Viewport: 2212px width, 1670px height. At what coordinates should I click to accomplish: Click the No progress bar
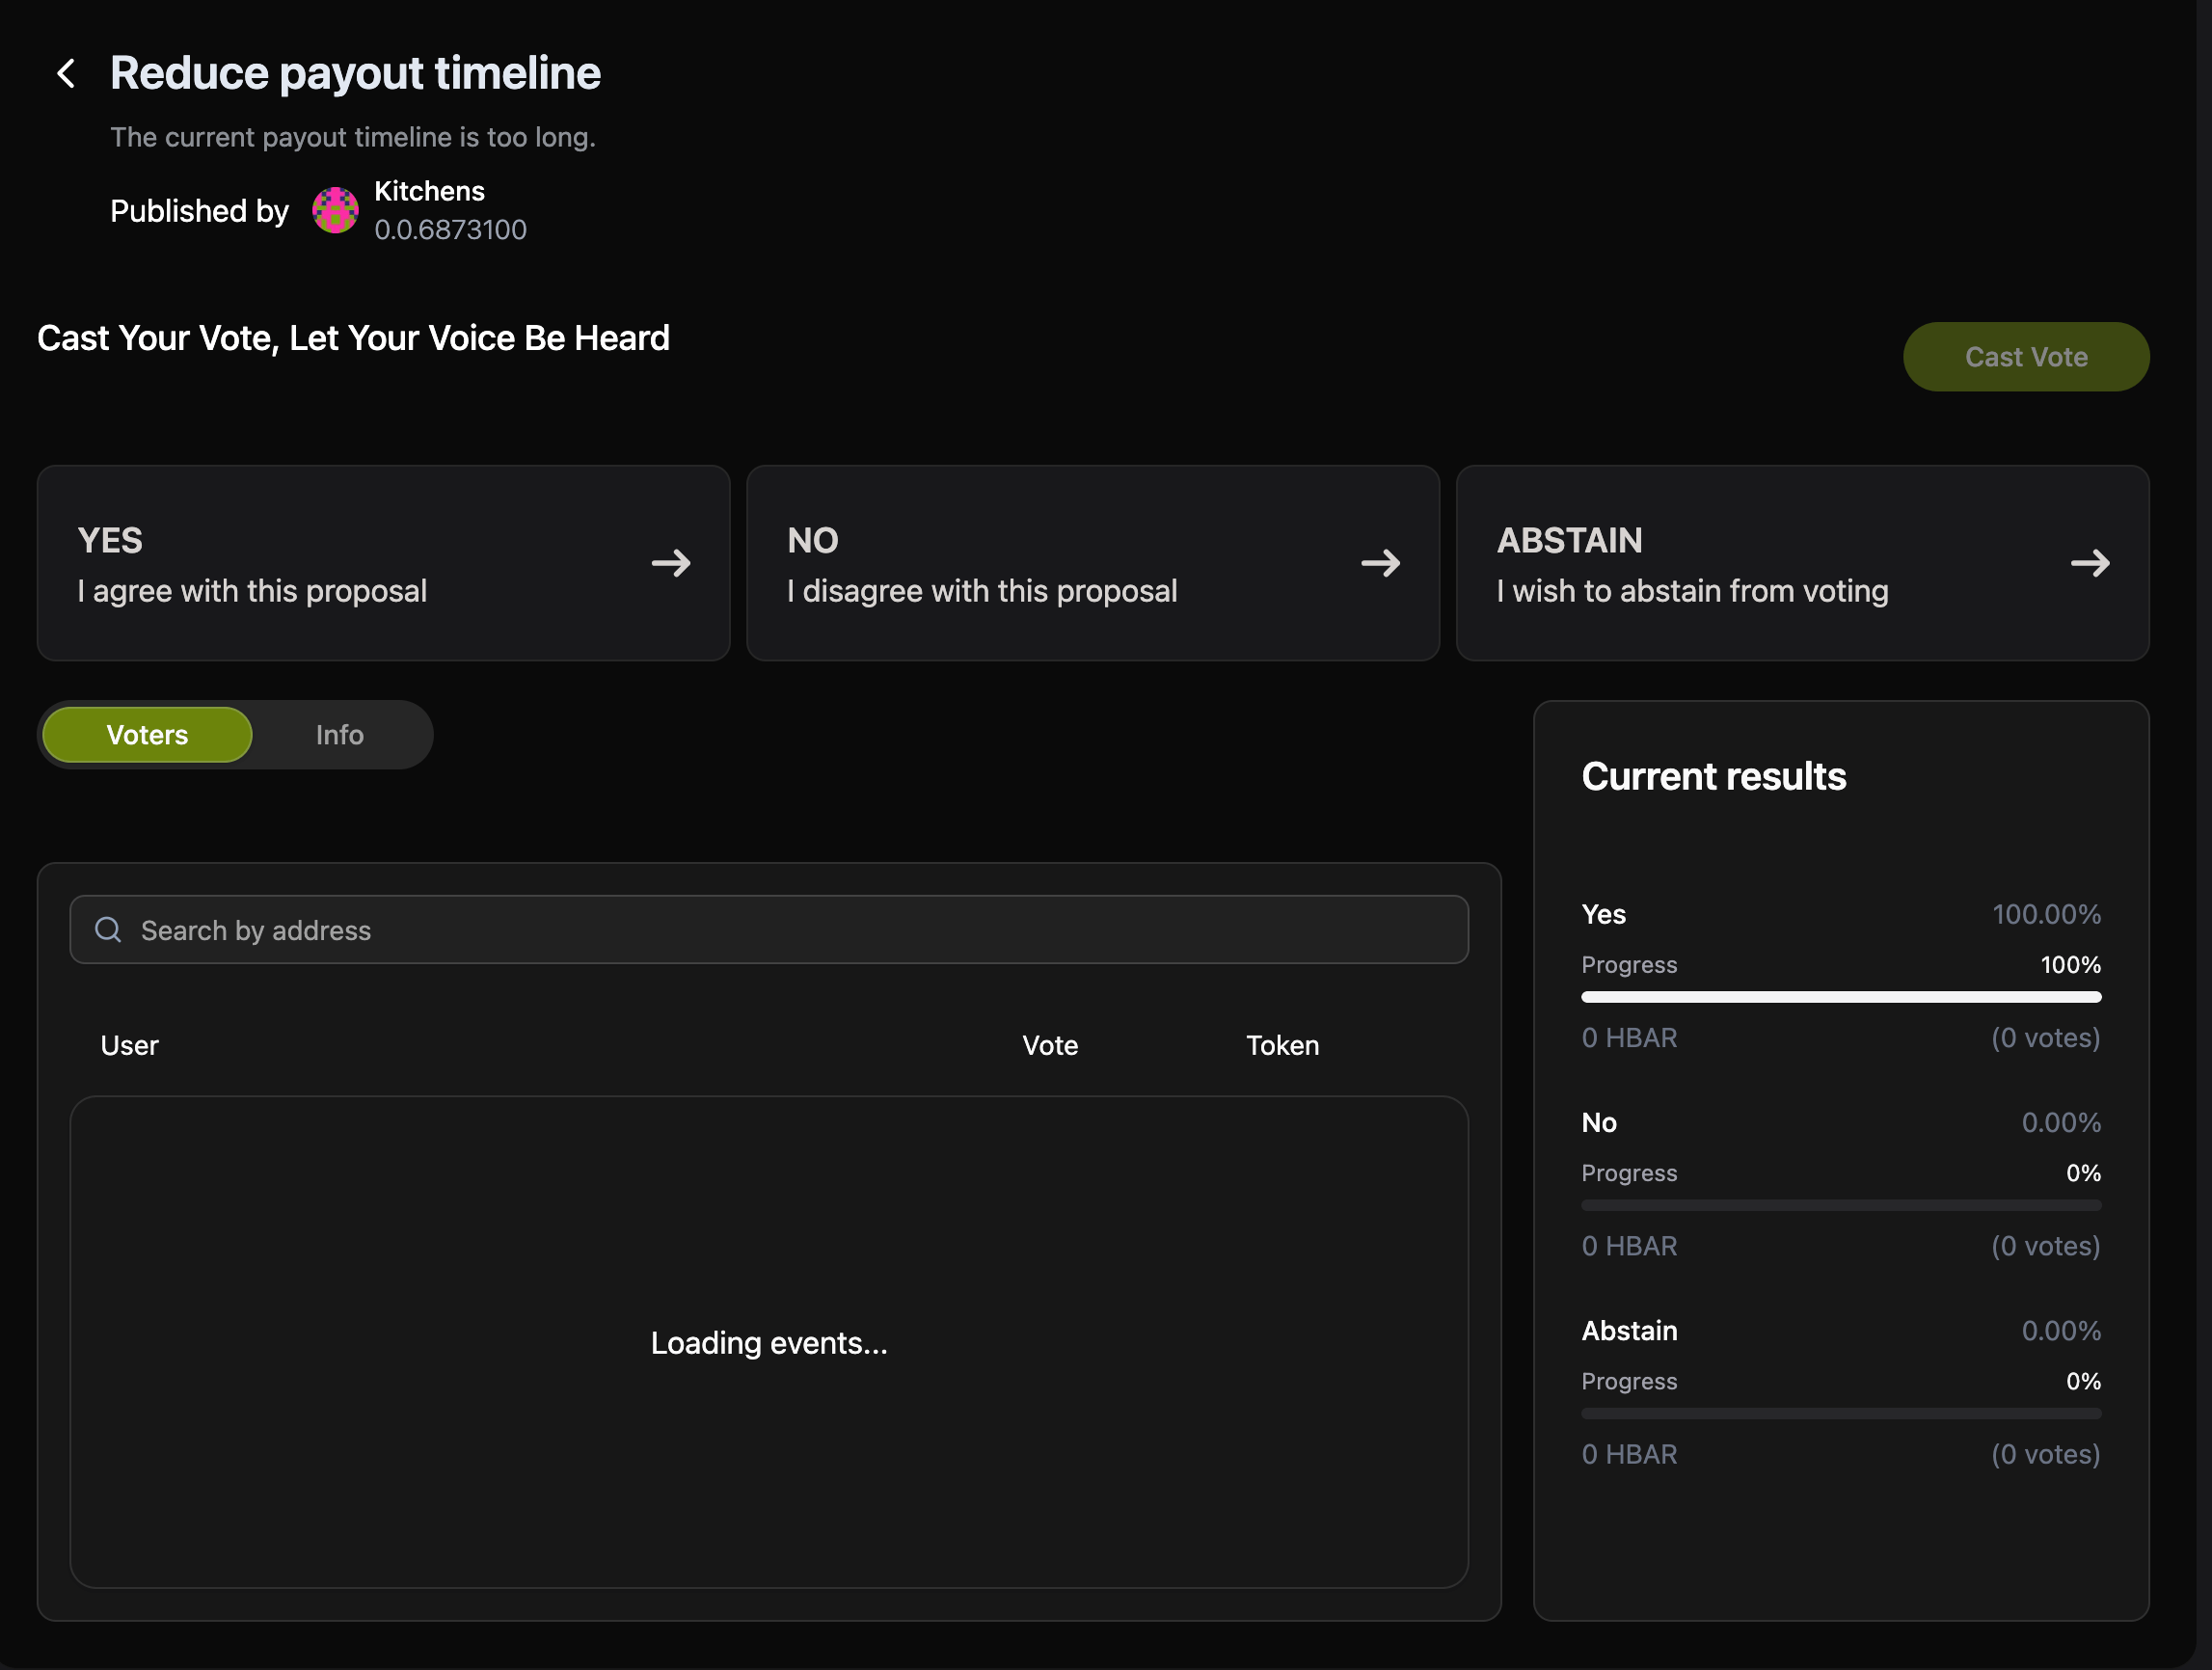[1840, 1205]
